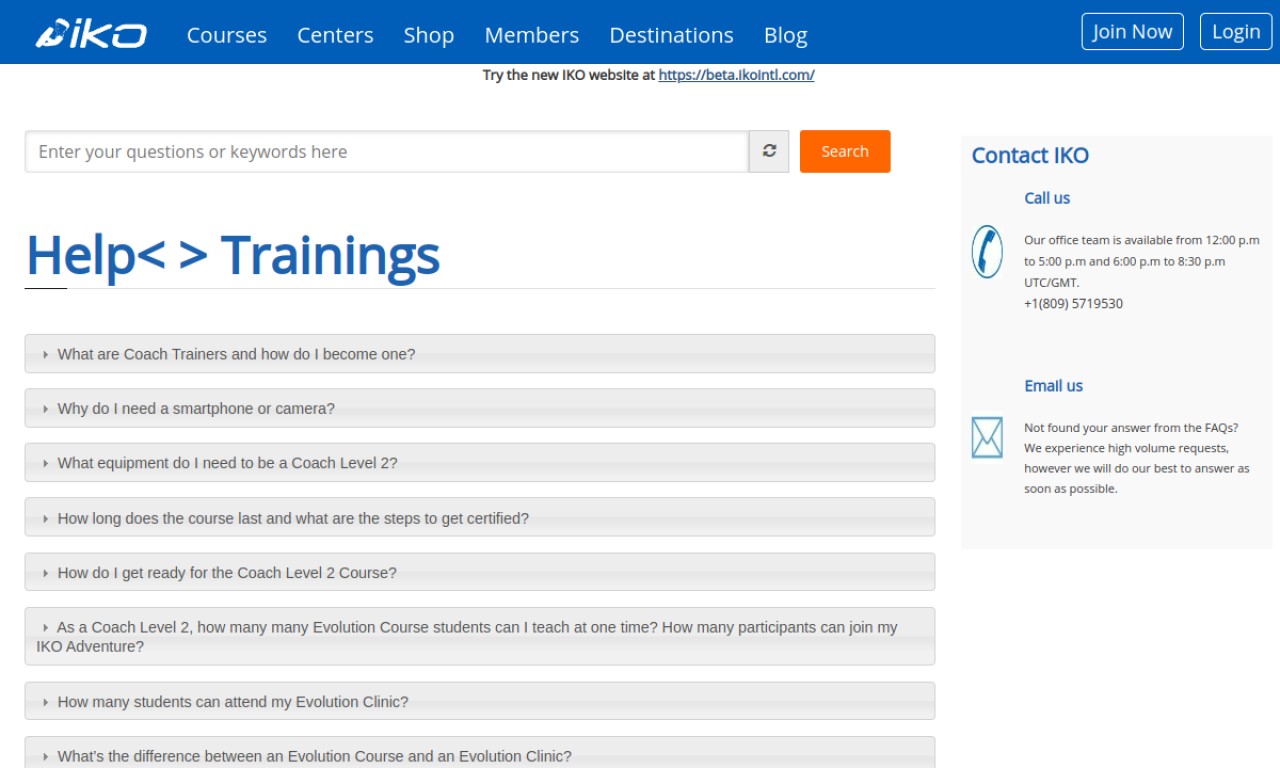This screenshot has height=768, width=1280.
Task: Expand 'Why do I need a smartphone or camera?'
Action: coord(480,408)
